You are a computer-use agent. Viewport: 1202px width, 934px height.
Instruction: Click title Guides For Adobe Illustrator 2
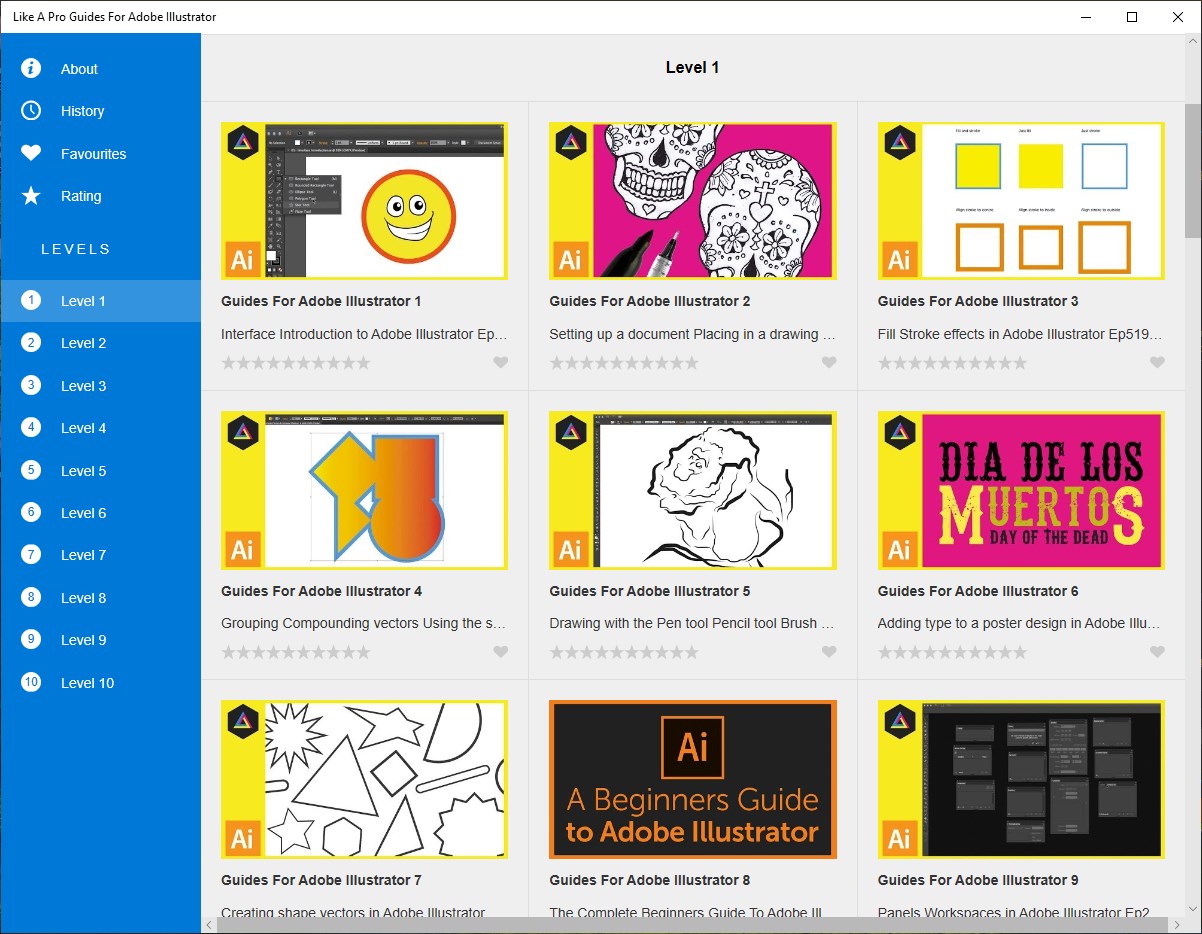(x=649, y=301)
